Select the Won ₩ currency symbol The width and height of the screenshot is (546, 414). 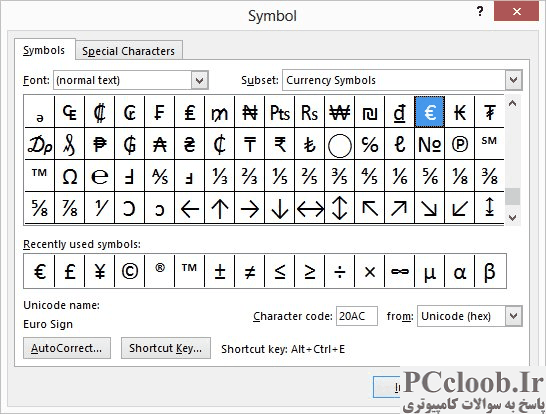[340, 112]
